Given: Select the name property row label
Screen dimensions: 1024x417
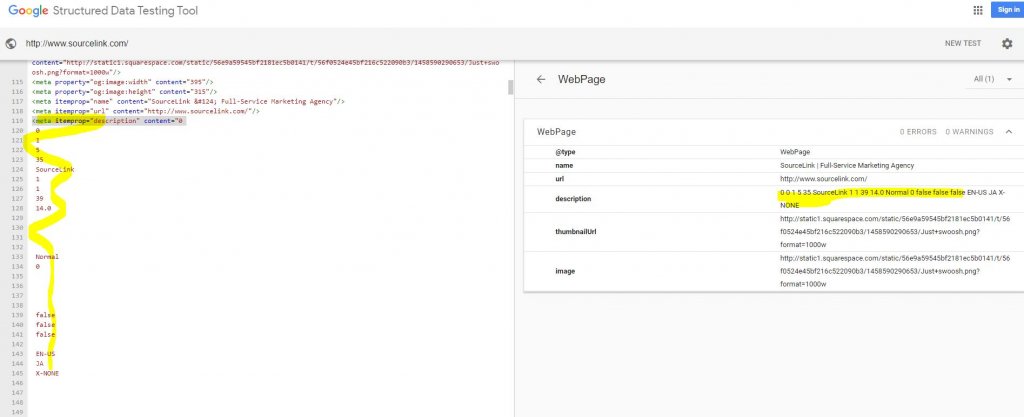Looking at the screenshot, I should [x=564, y=166].
